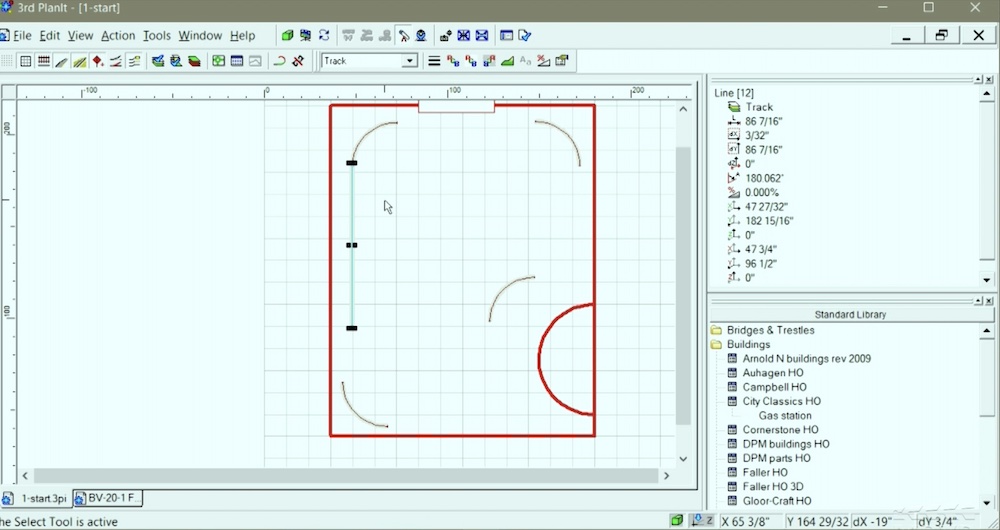Switch to the 1-start.3pi document tab
This screenshot has height=530, width=1000.
pyautogui.click(x=36, y=498)
